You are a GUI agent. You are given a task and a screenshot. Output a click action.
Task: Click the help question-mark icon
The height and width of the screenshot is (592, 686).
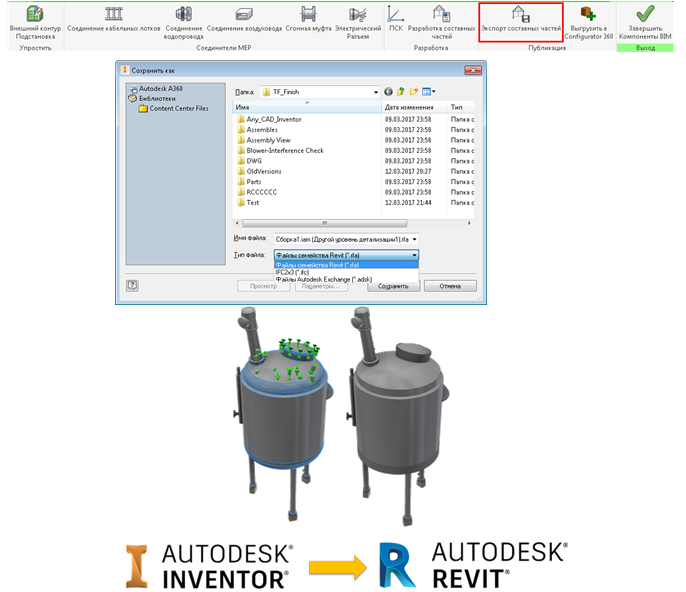tap(132, 286)
